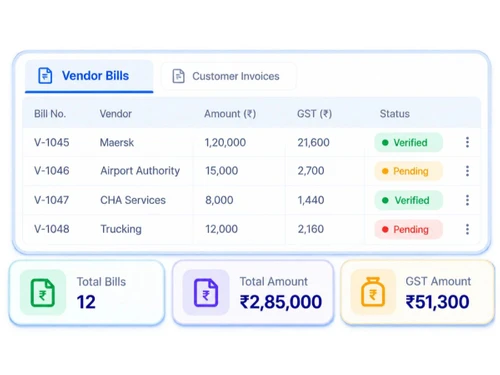This screenshot has width=500, height=375.
Task: Click the Pending status badge for V-1046
Action: pyautogui.click(x=409, y=171)
